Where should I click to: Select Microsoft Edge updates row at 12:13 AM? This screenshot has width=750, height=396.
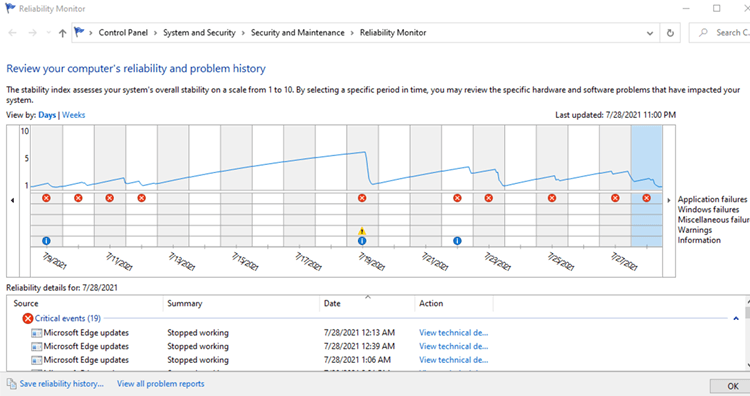tap(261, 332)
